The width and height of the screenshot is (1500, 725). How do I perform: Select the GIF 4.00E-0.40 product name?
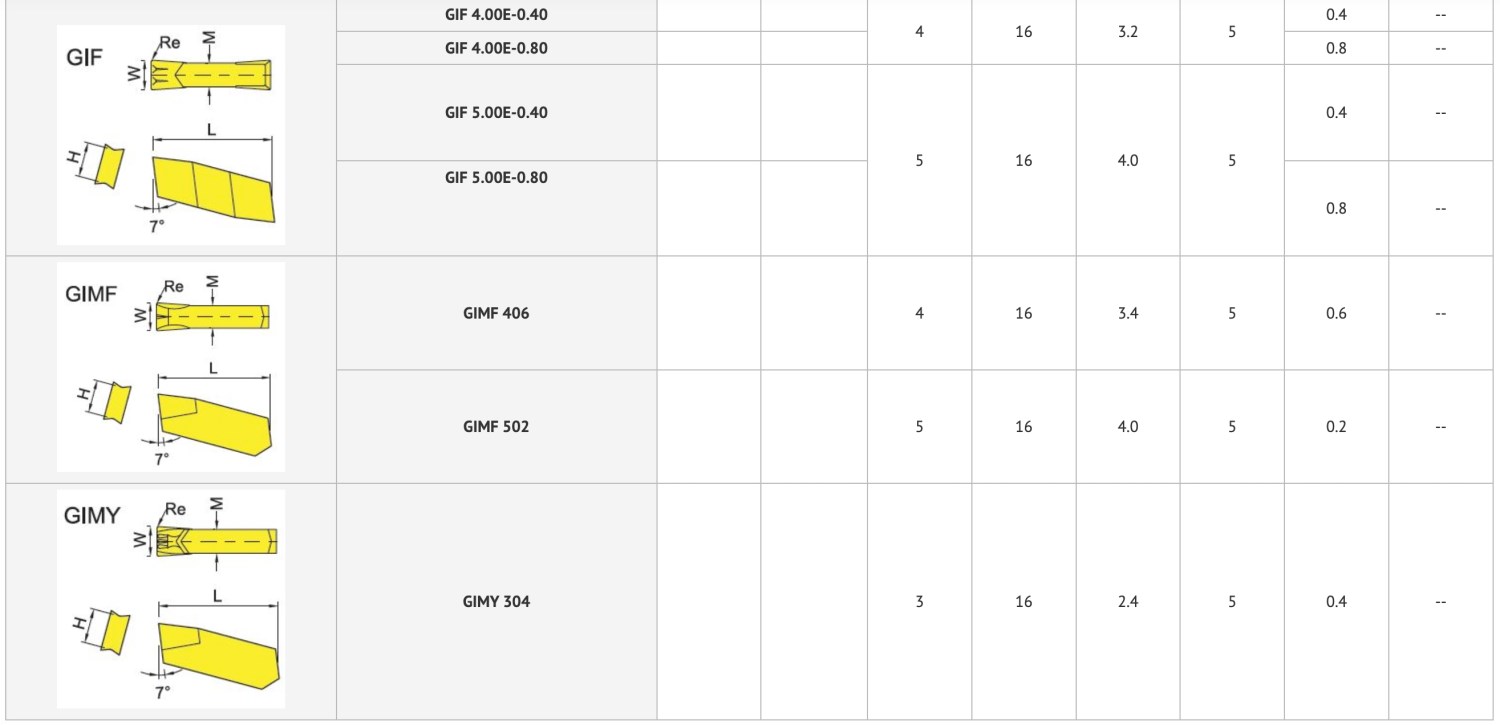pos(496,15)
